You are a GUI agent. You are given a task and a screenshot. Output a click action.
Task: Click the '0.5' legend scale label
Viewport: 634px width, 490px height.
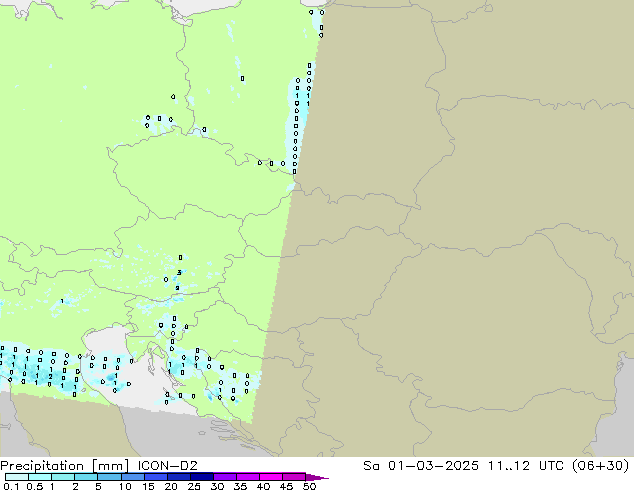(35, 486)
